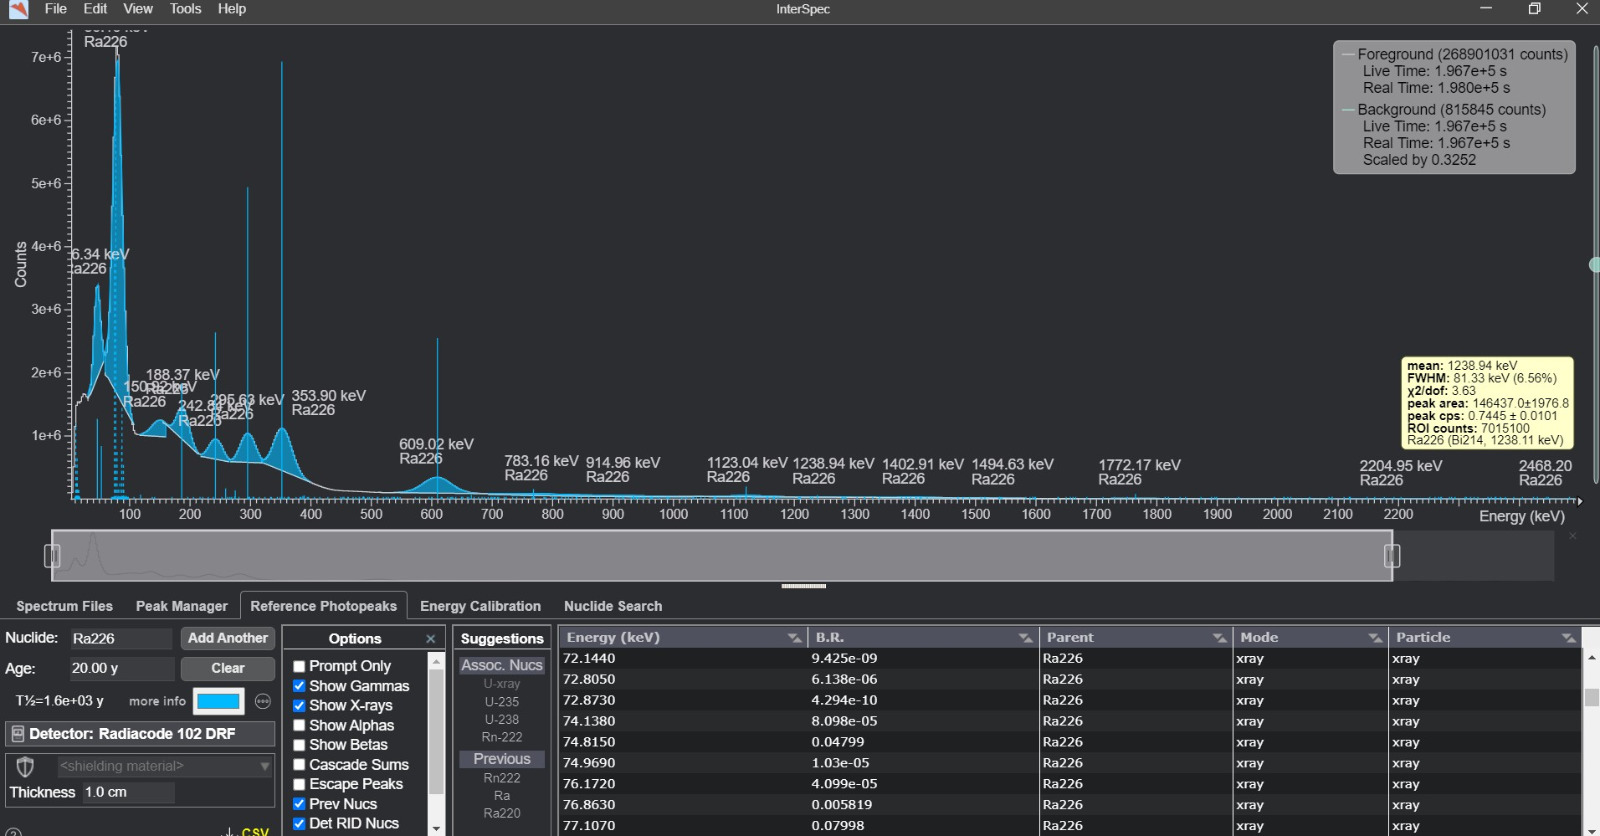Uncheck the Prev Nucs checkbox
Screen dimensions: 1600x836
click(x=299, y=804)
